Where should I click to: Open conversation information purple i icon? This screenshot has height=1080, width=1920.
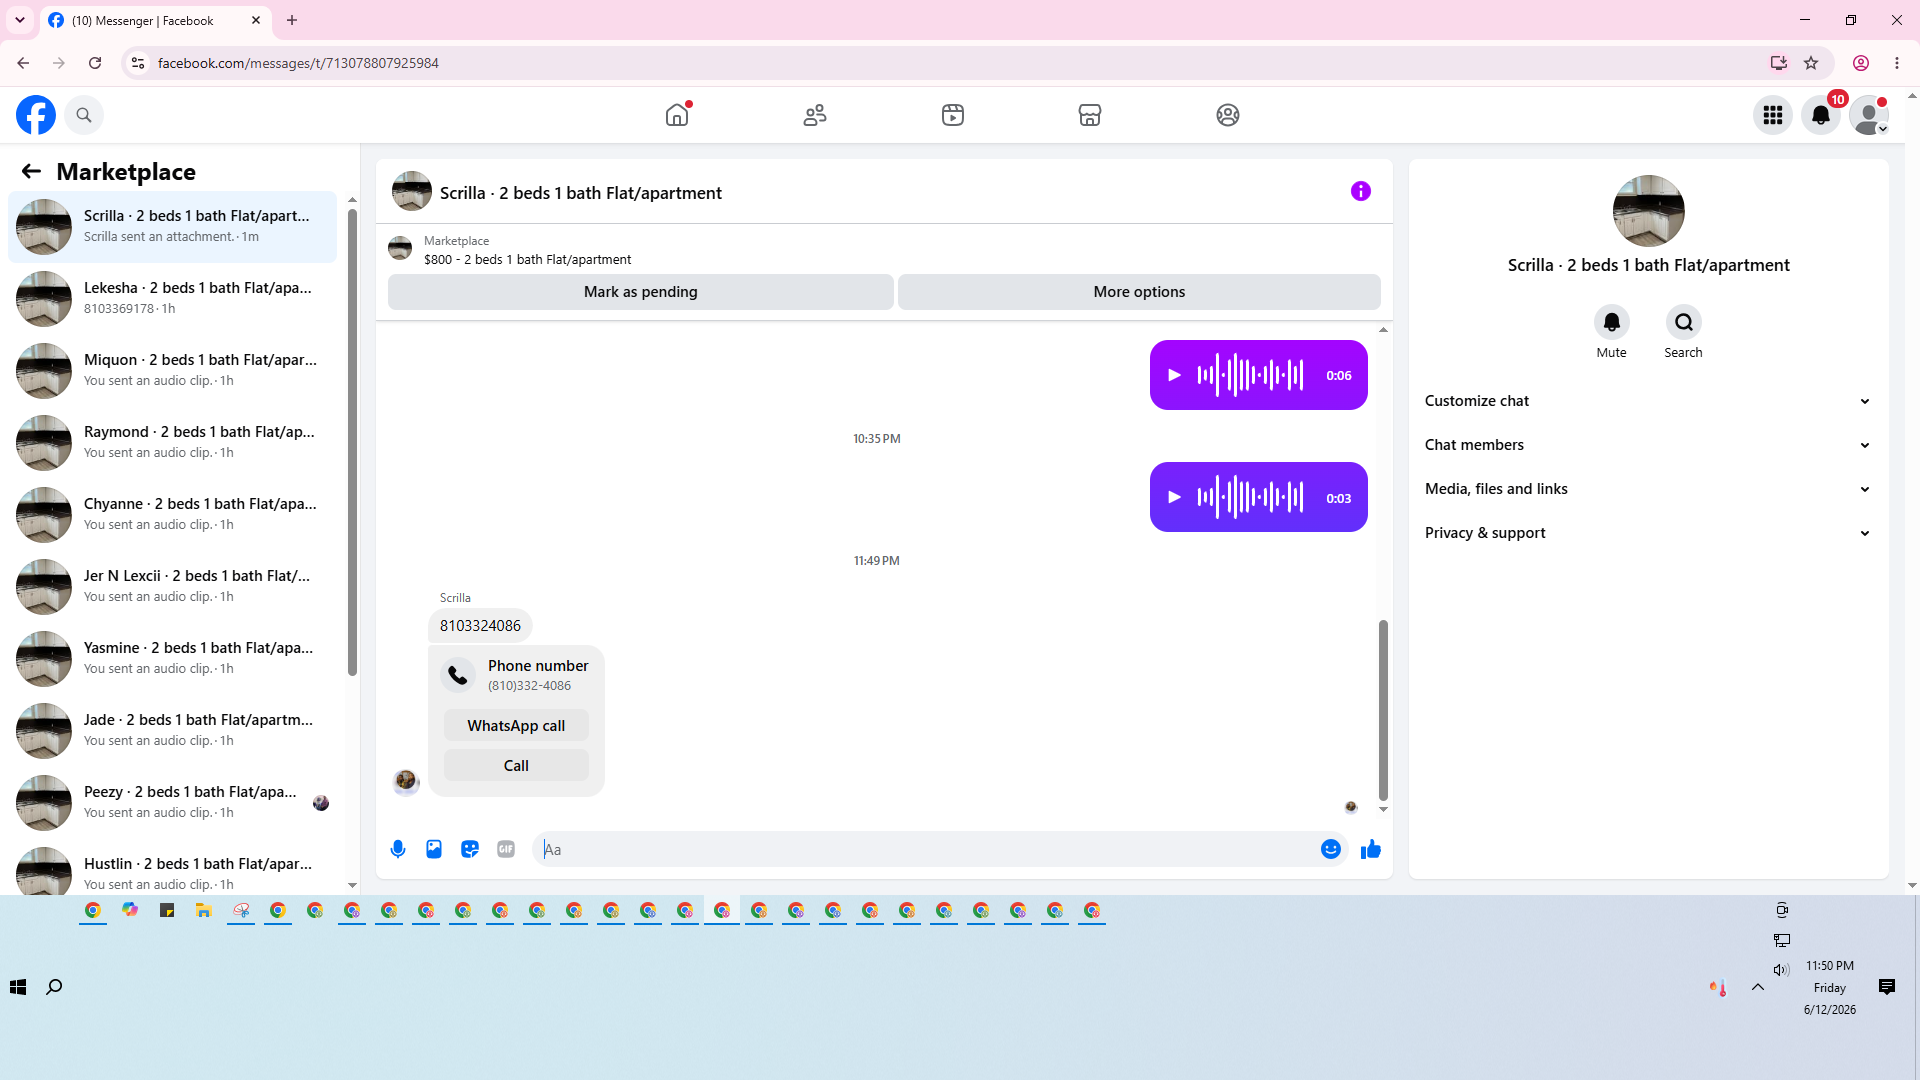[x=1360, y=191]
